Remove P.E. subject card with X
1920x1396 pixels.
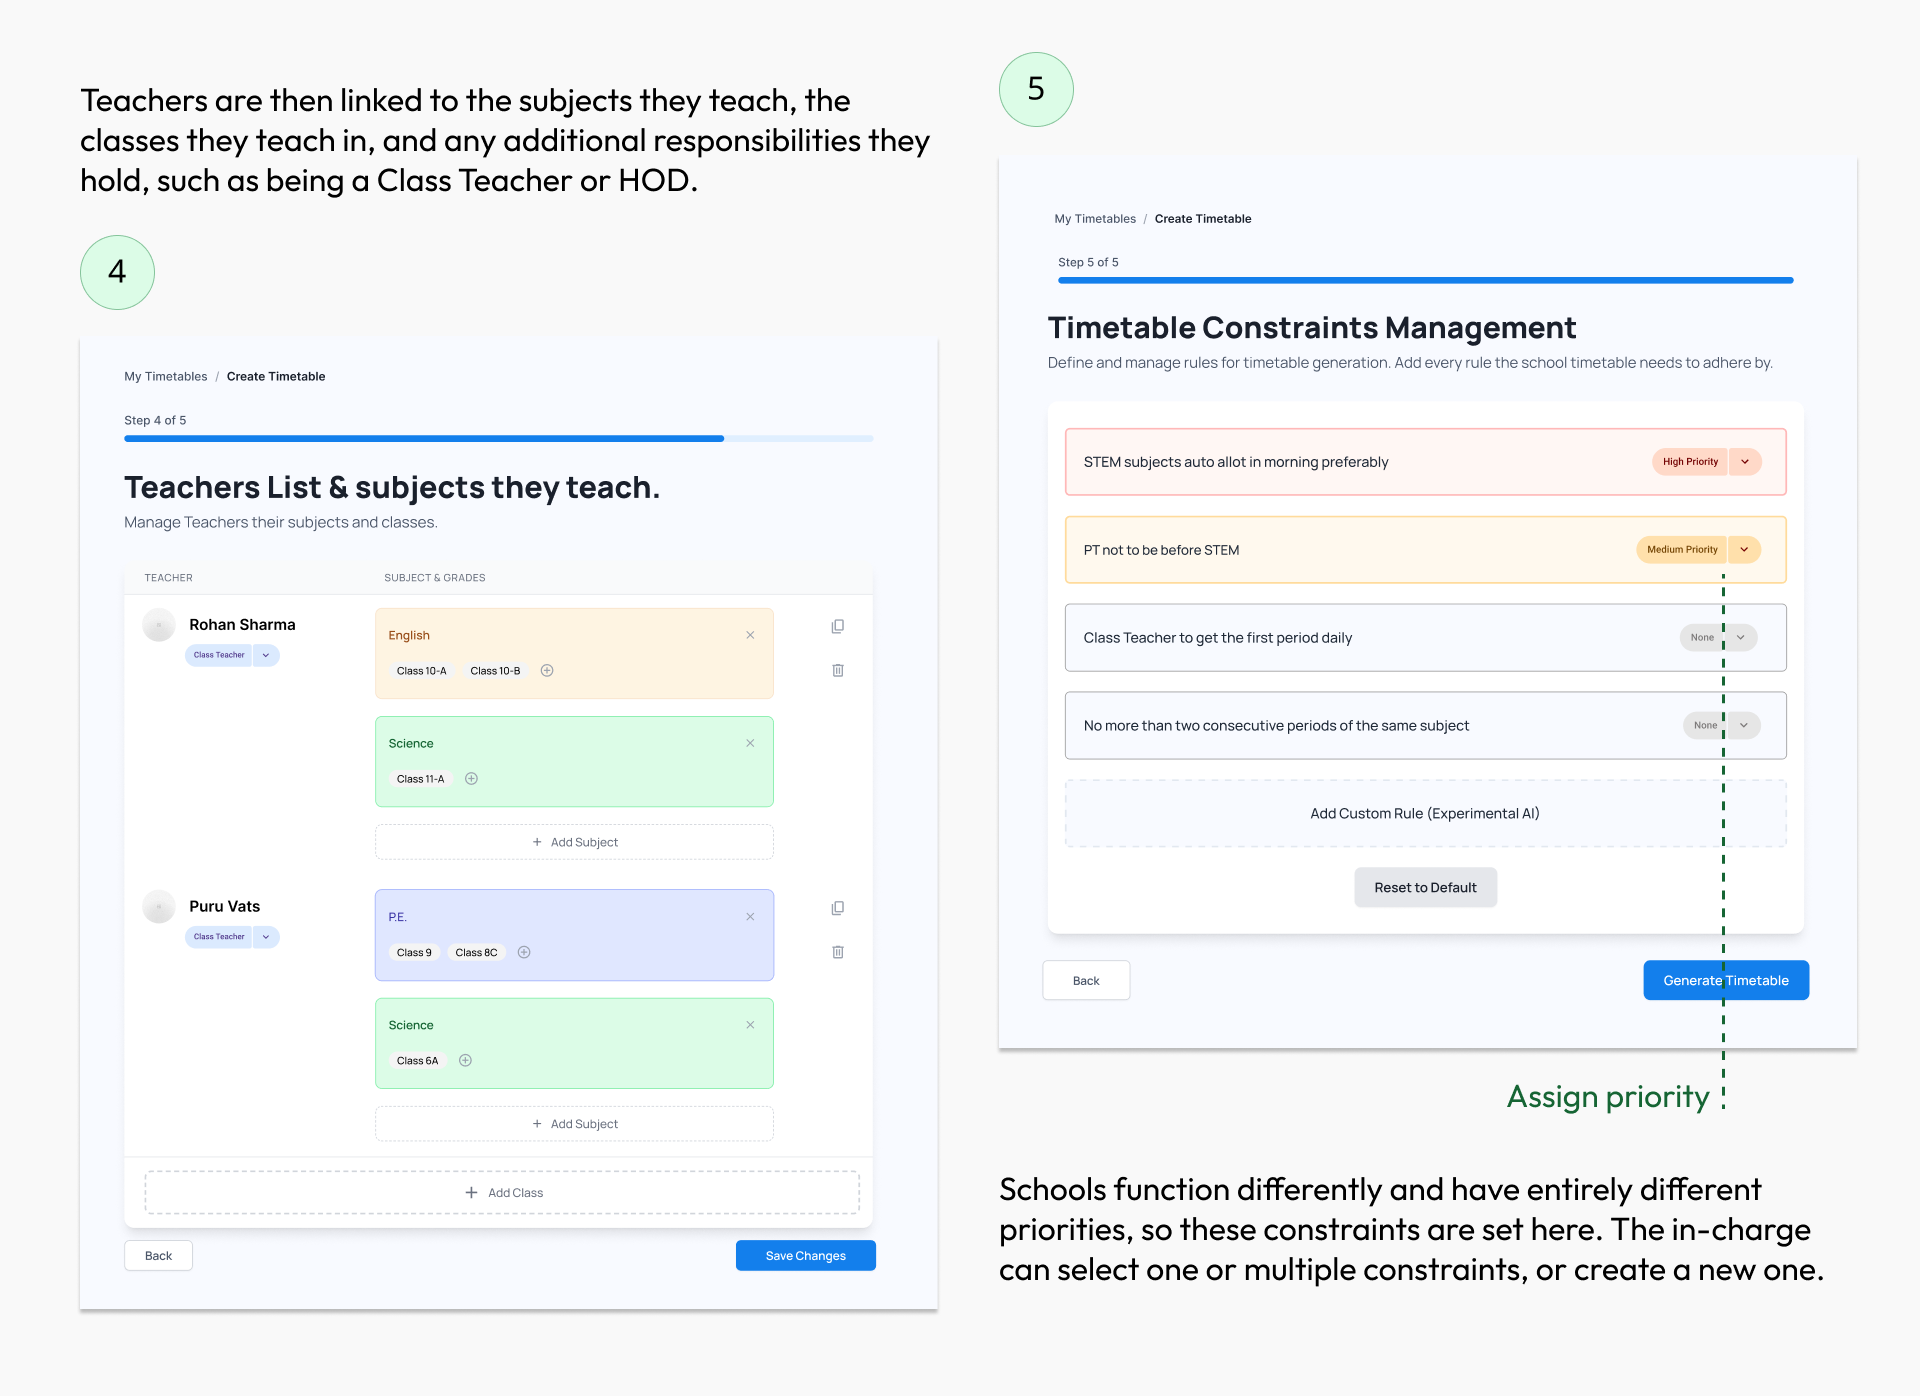[x=750, y=917]
